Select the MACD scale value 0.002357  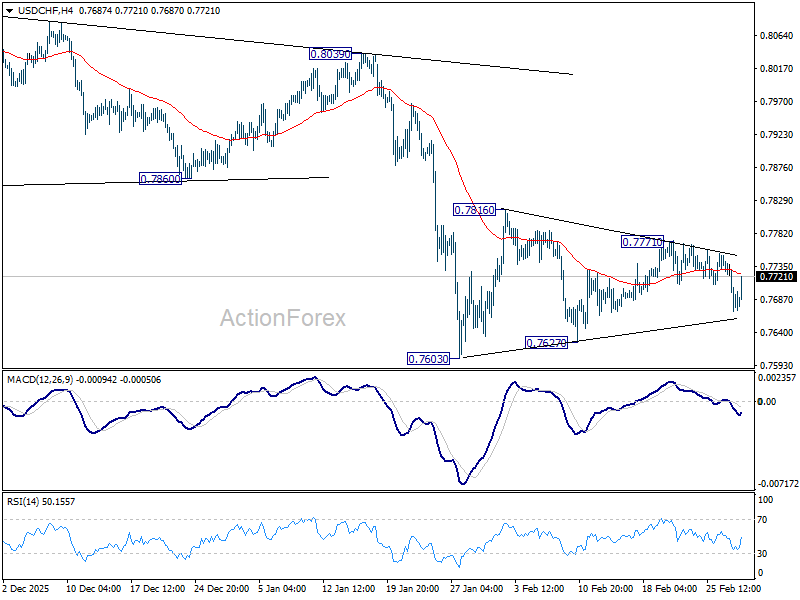tap(777, 378)
